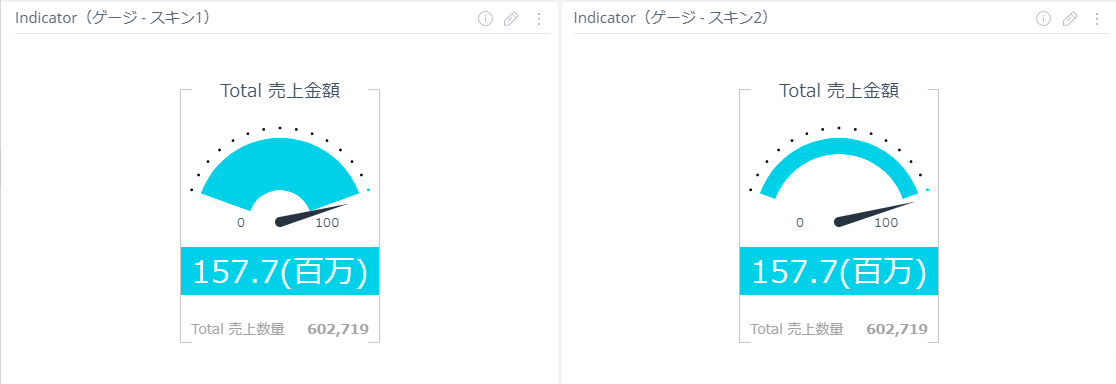
Task: Click the Total 売上金額 title in Skin2 gauge
Action: coord(839,91)
